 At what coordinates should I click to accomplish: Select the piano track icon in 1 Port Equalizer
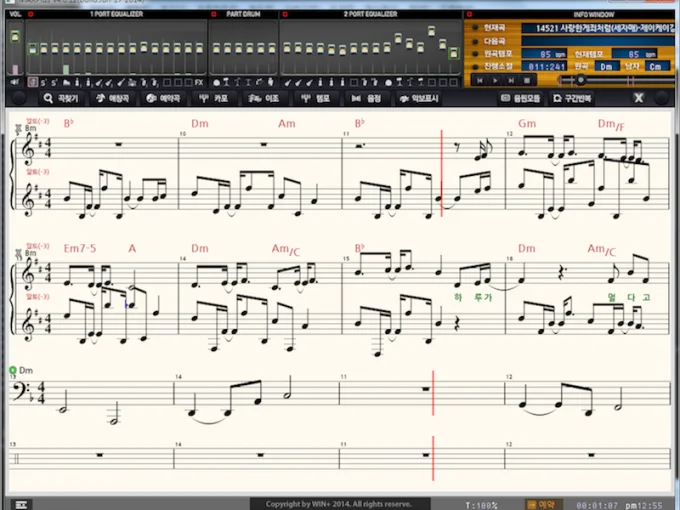(x=66, y=82)
